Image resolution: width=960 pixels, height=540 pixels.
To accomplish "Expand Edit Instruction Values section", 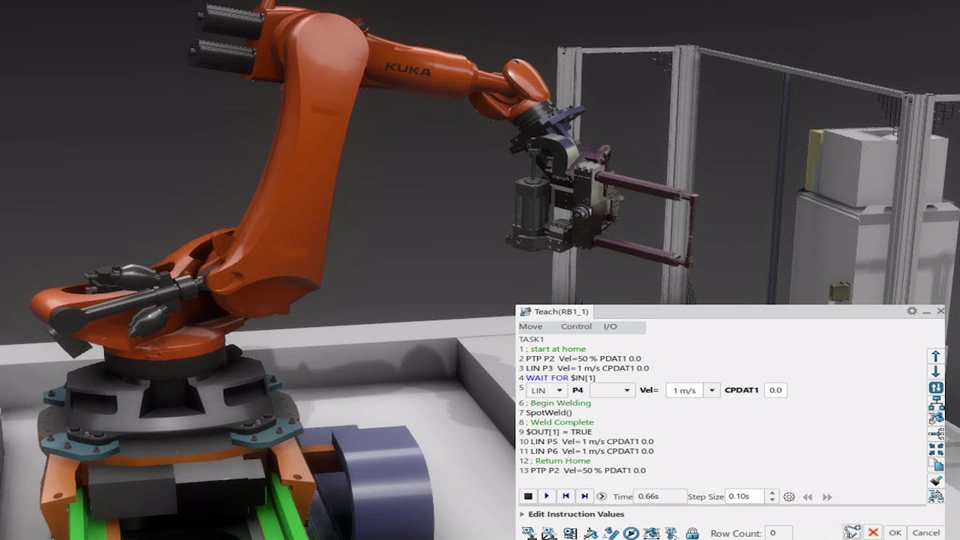I will point(572,514).
